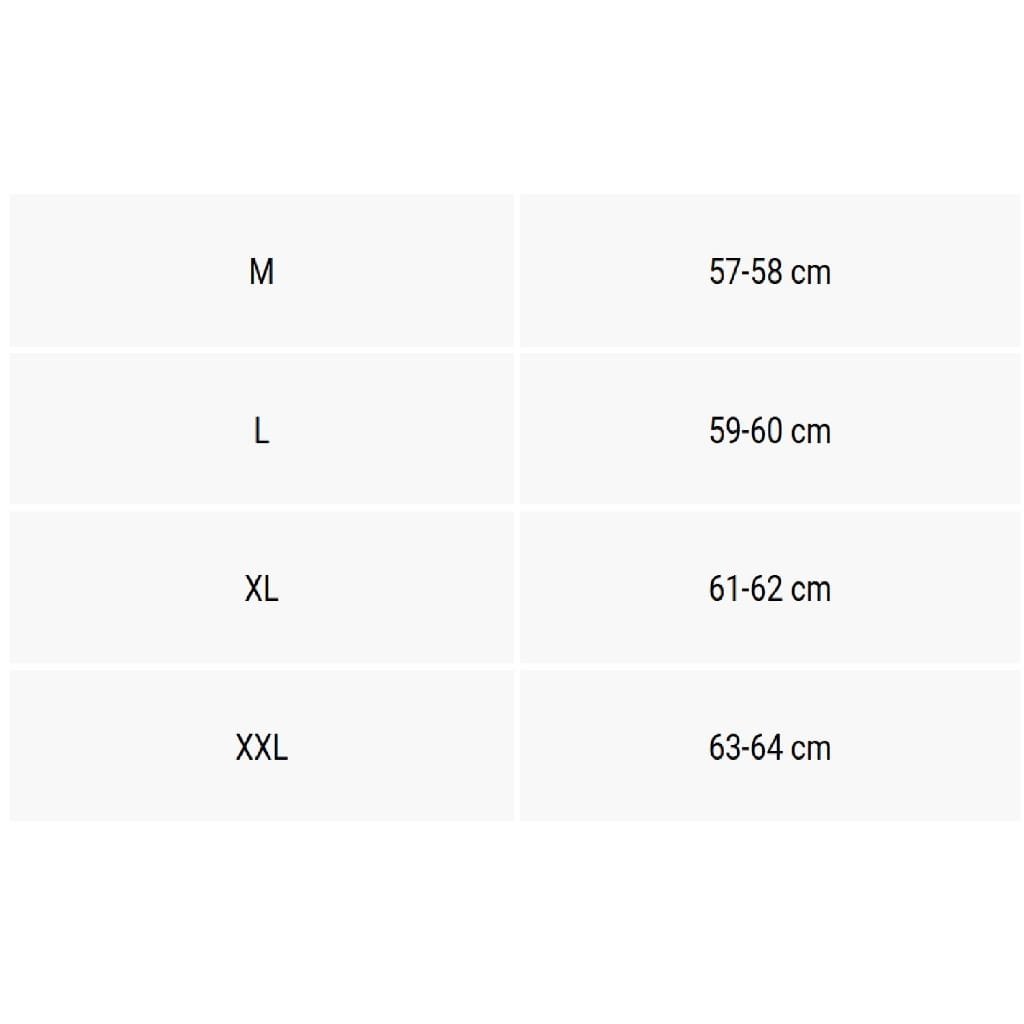Select the XXL size cell
The width and height of the screenshot is (1024, 1024).
261,746
